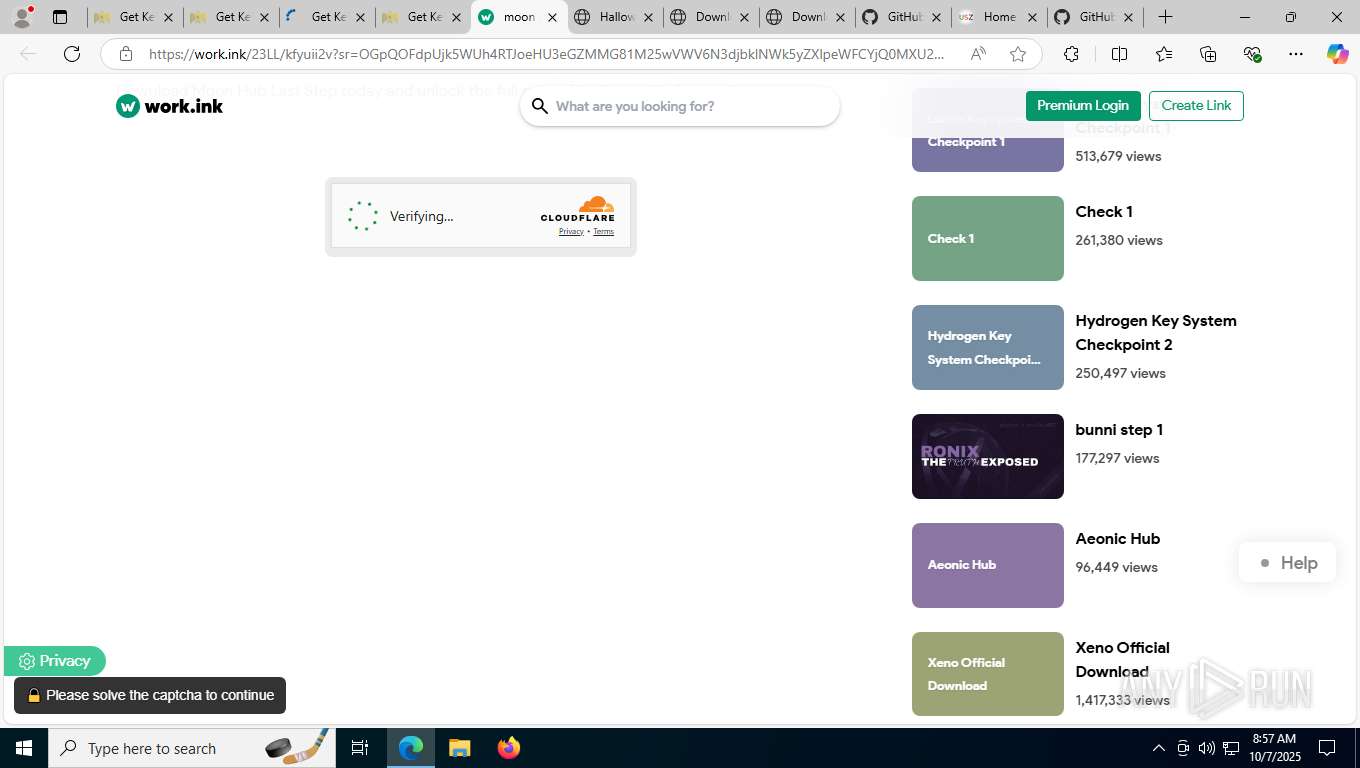1360x768 pixels.
Task: Open the Extensions puzzle icon
Action: tap(1071, 54)
